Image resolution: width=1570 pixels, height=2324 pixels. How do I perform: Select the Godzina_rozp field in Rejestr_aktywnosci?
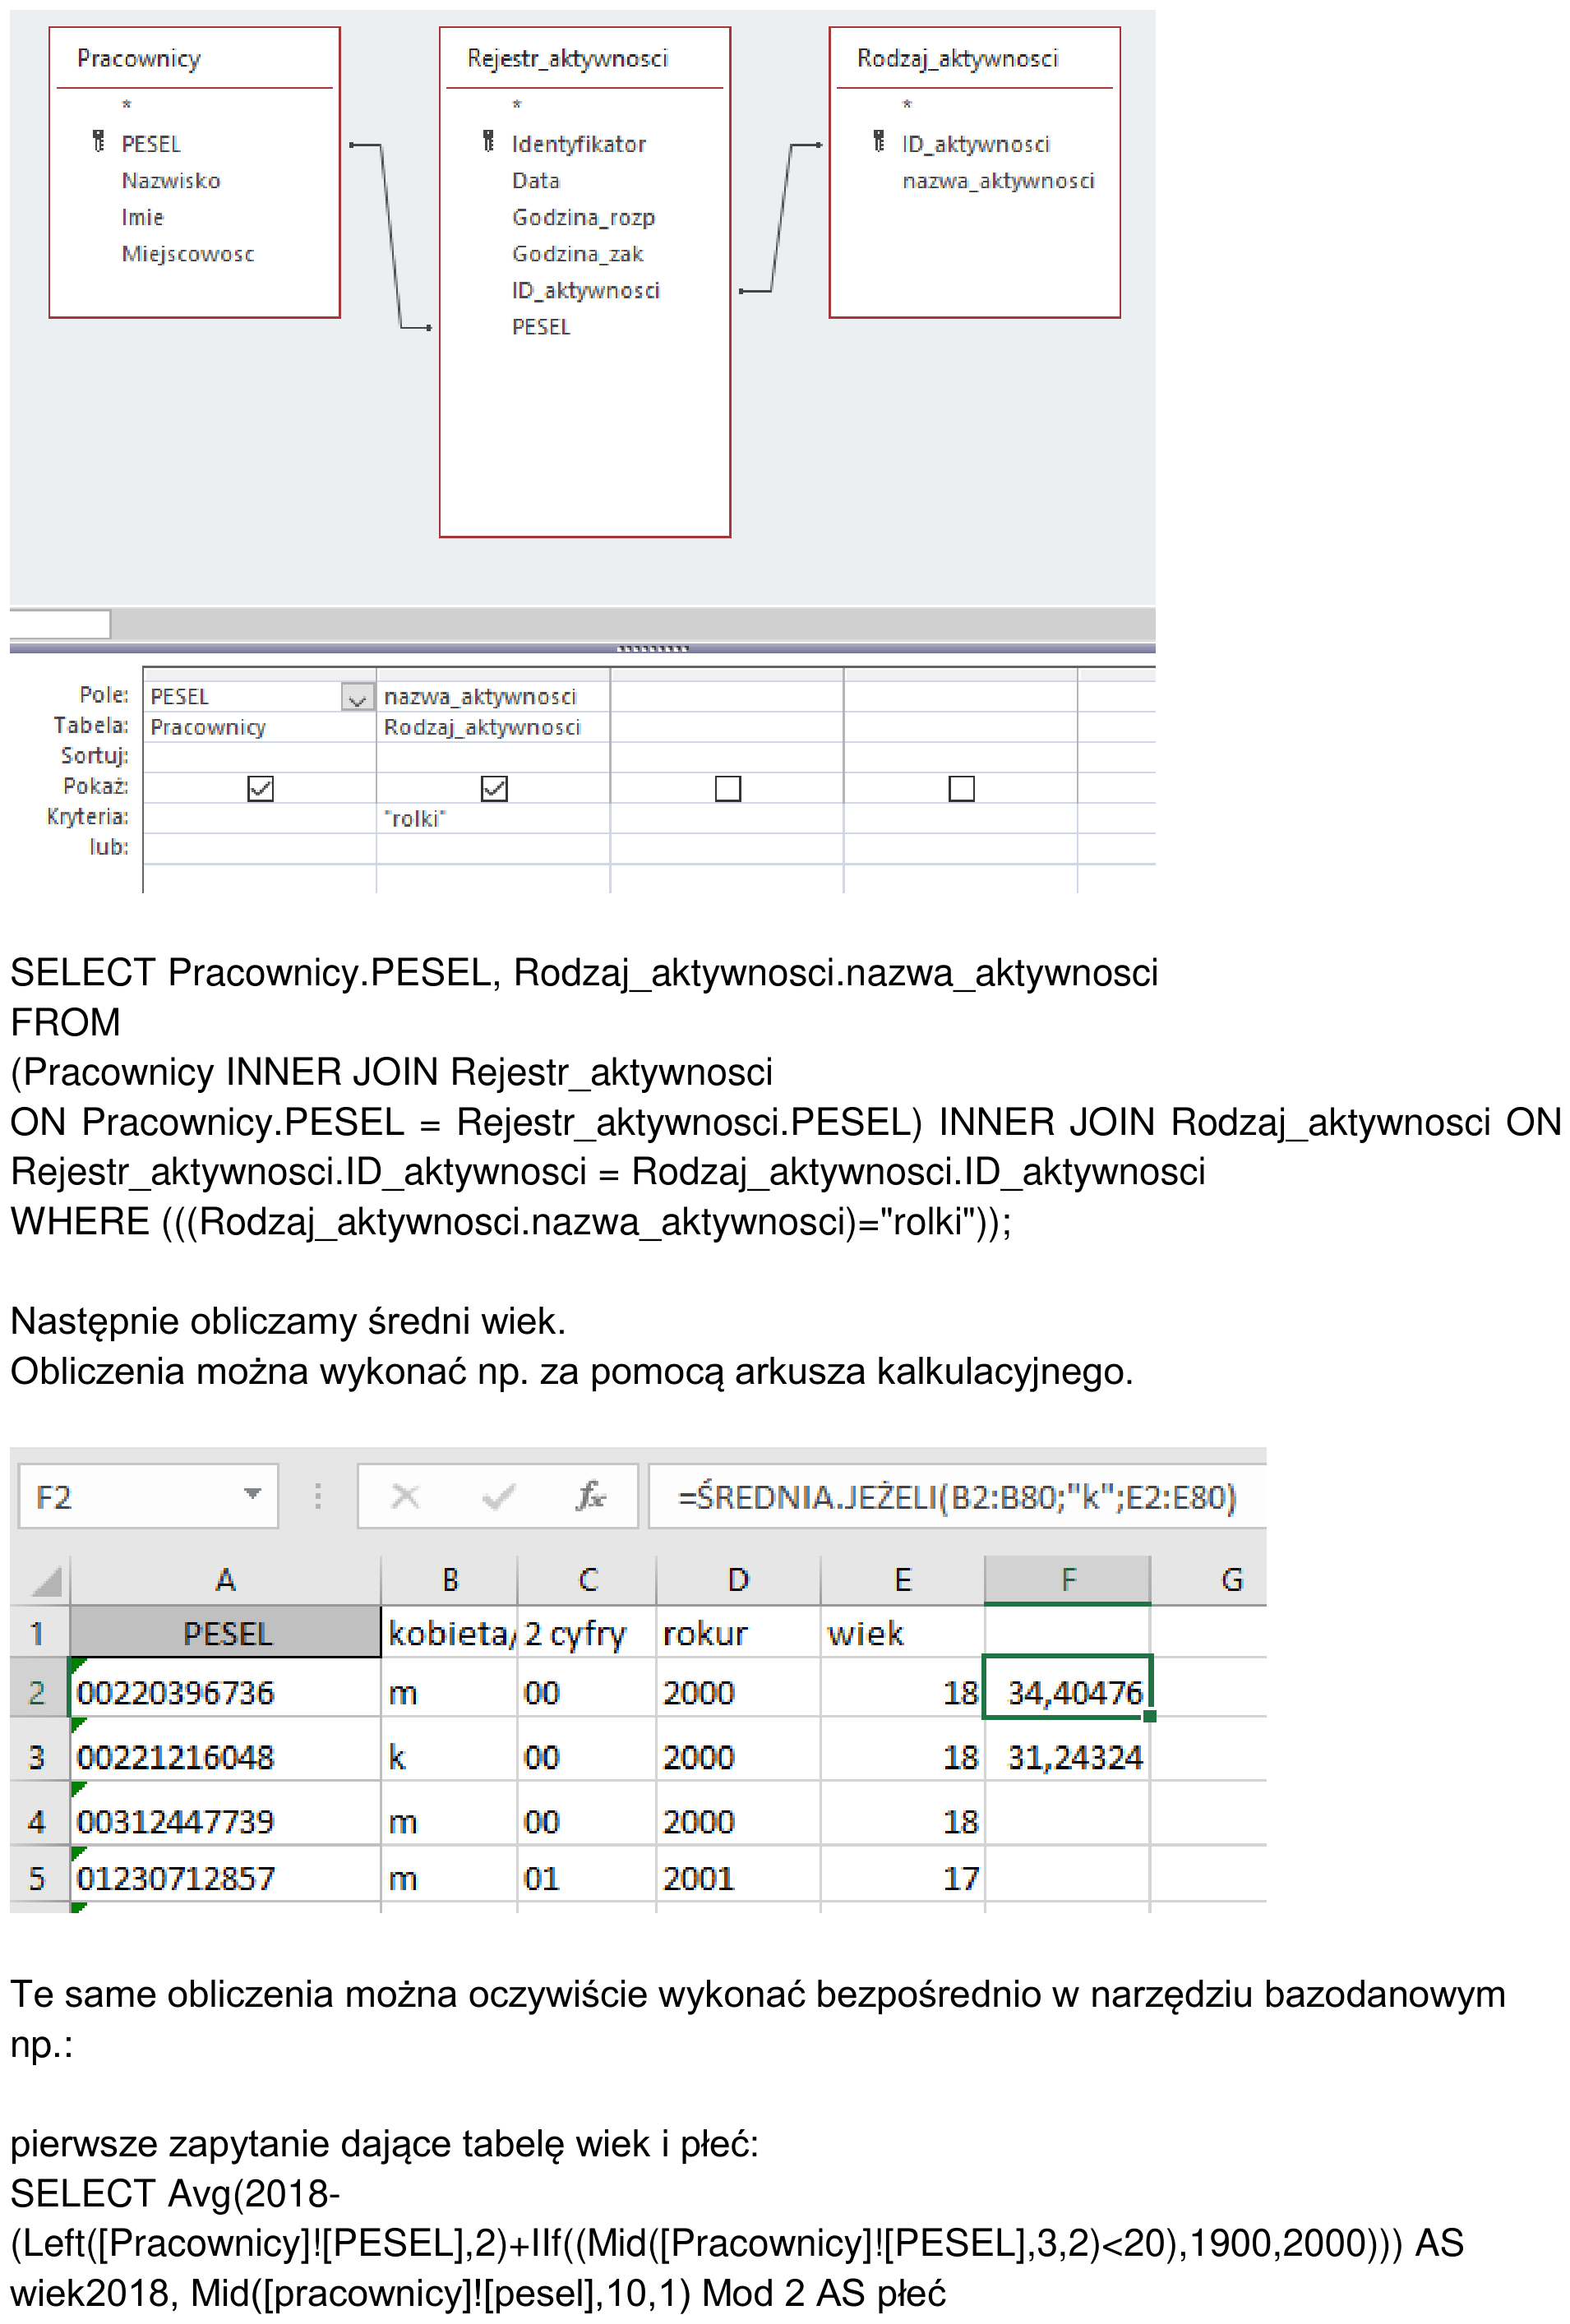pos(583,218)
